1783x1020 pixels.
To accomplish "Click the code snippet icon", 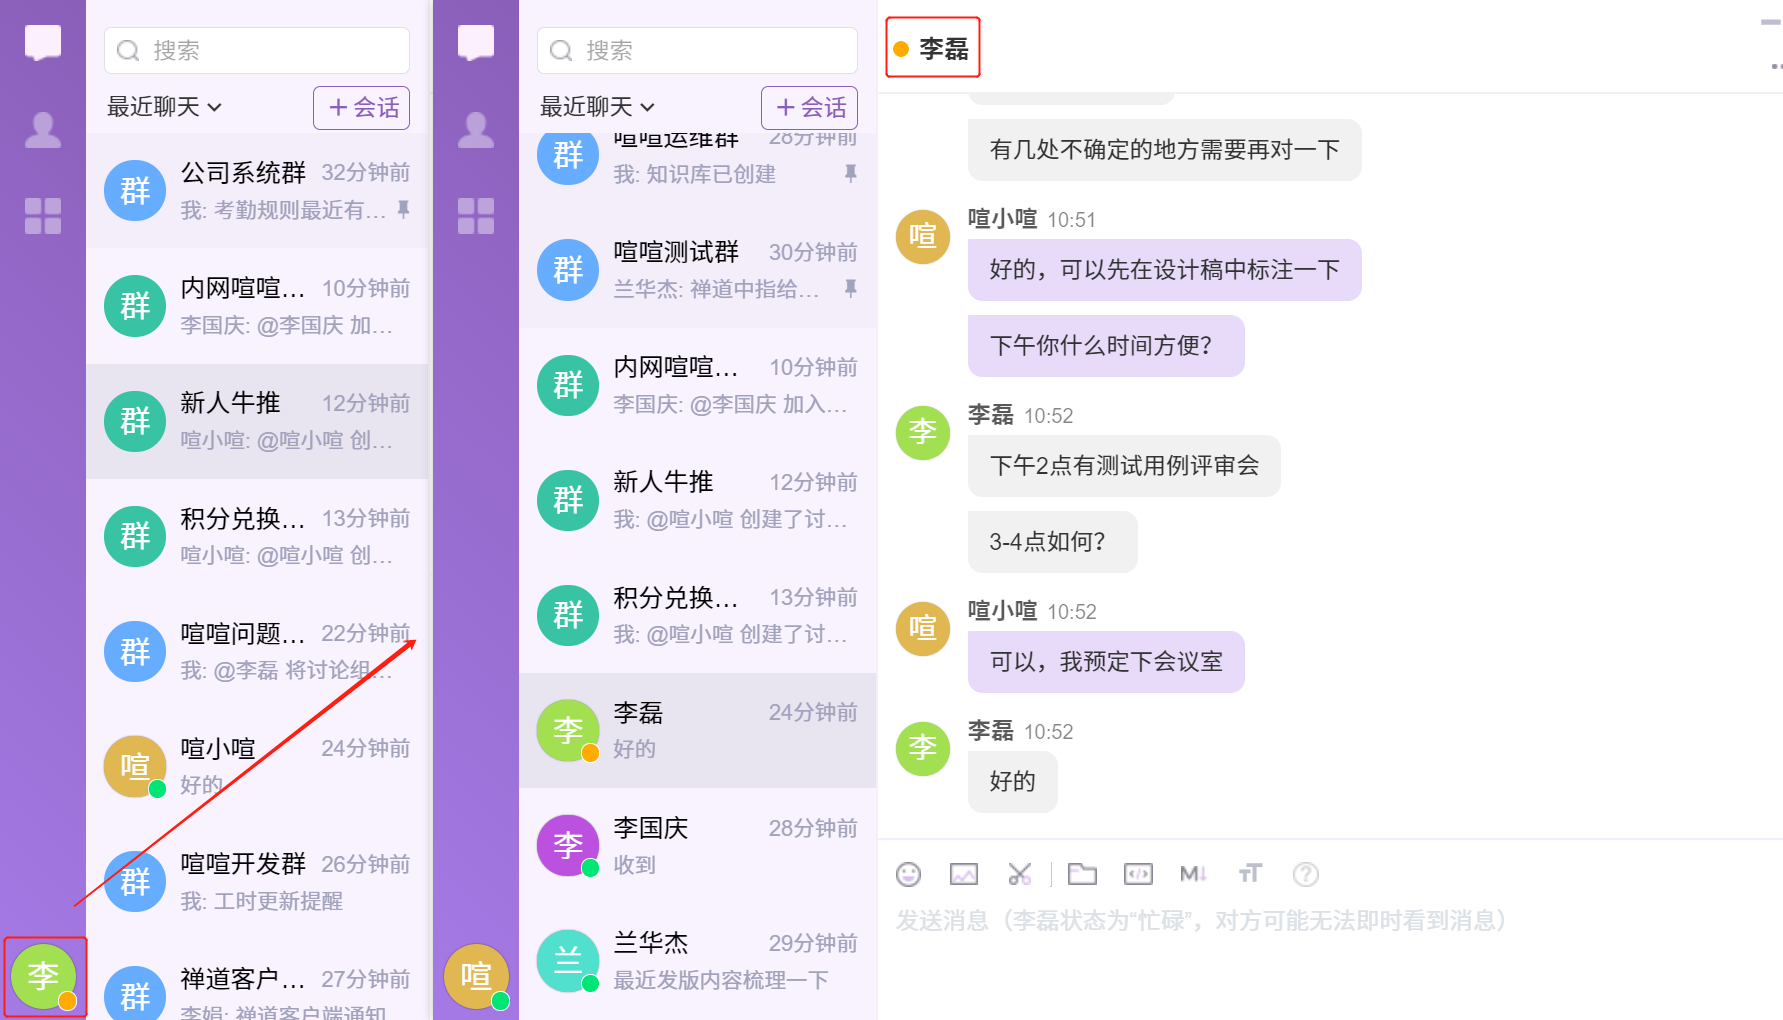I will 1138,875.
